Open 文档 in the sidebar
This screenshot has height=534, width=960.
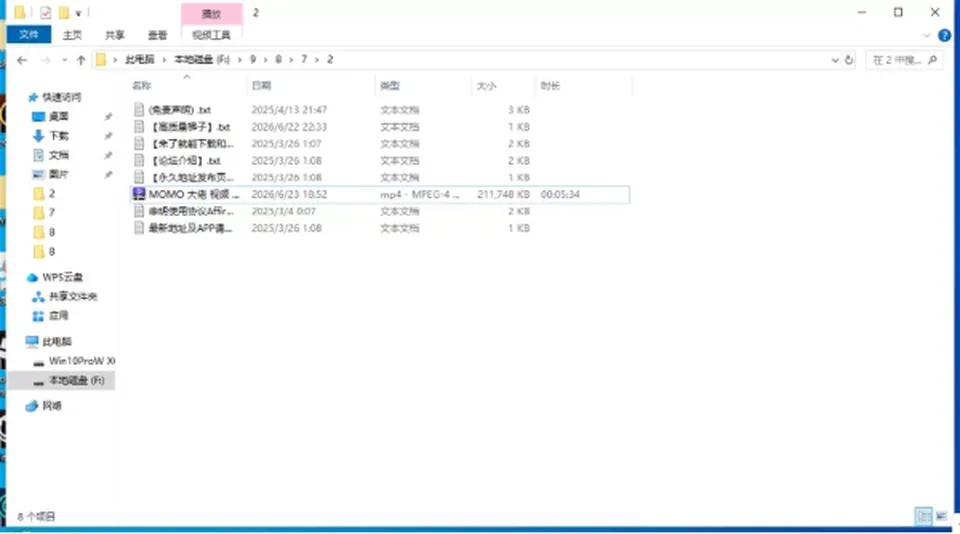click(59, 155)
